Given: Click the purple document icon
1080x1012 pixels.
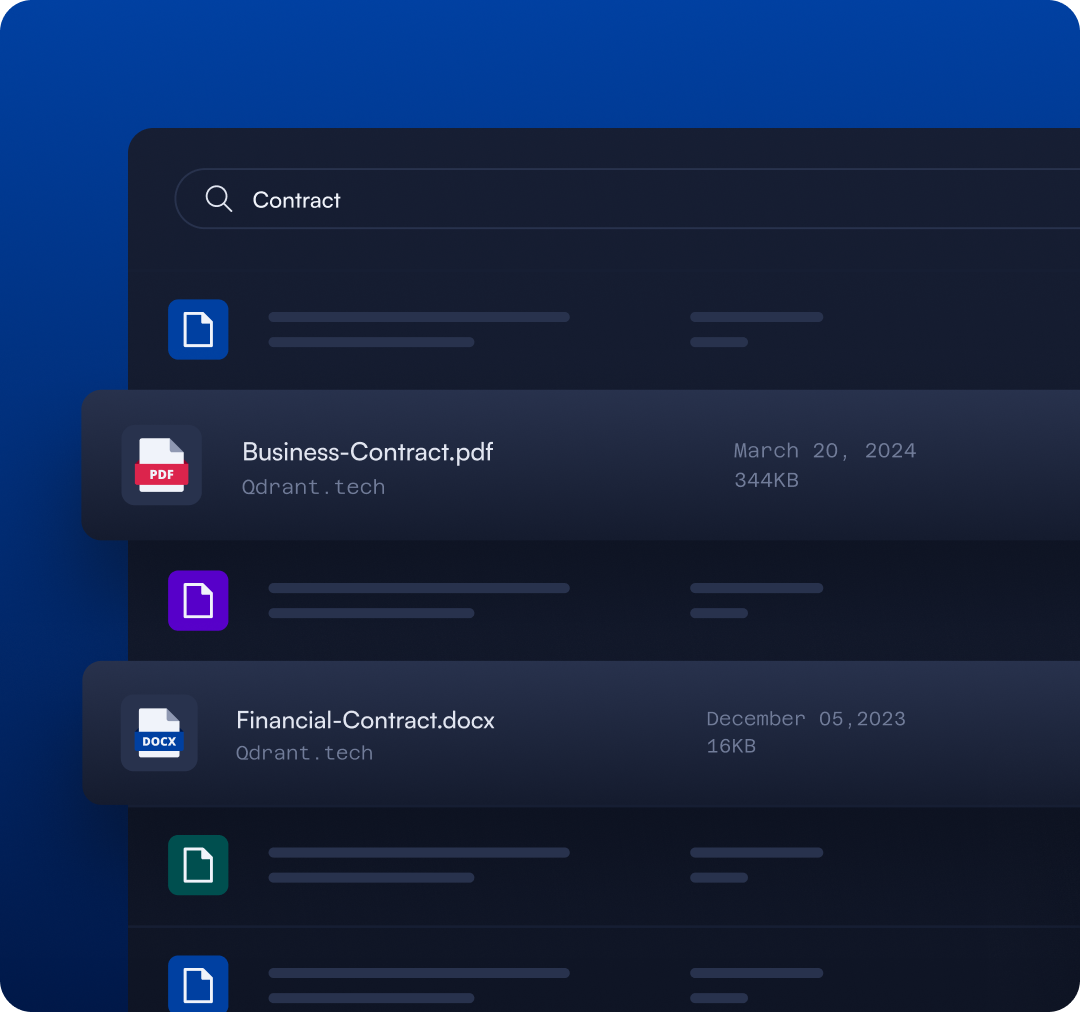Looking at the screenshot, I should (198, 601).
